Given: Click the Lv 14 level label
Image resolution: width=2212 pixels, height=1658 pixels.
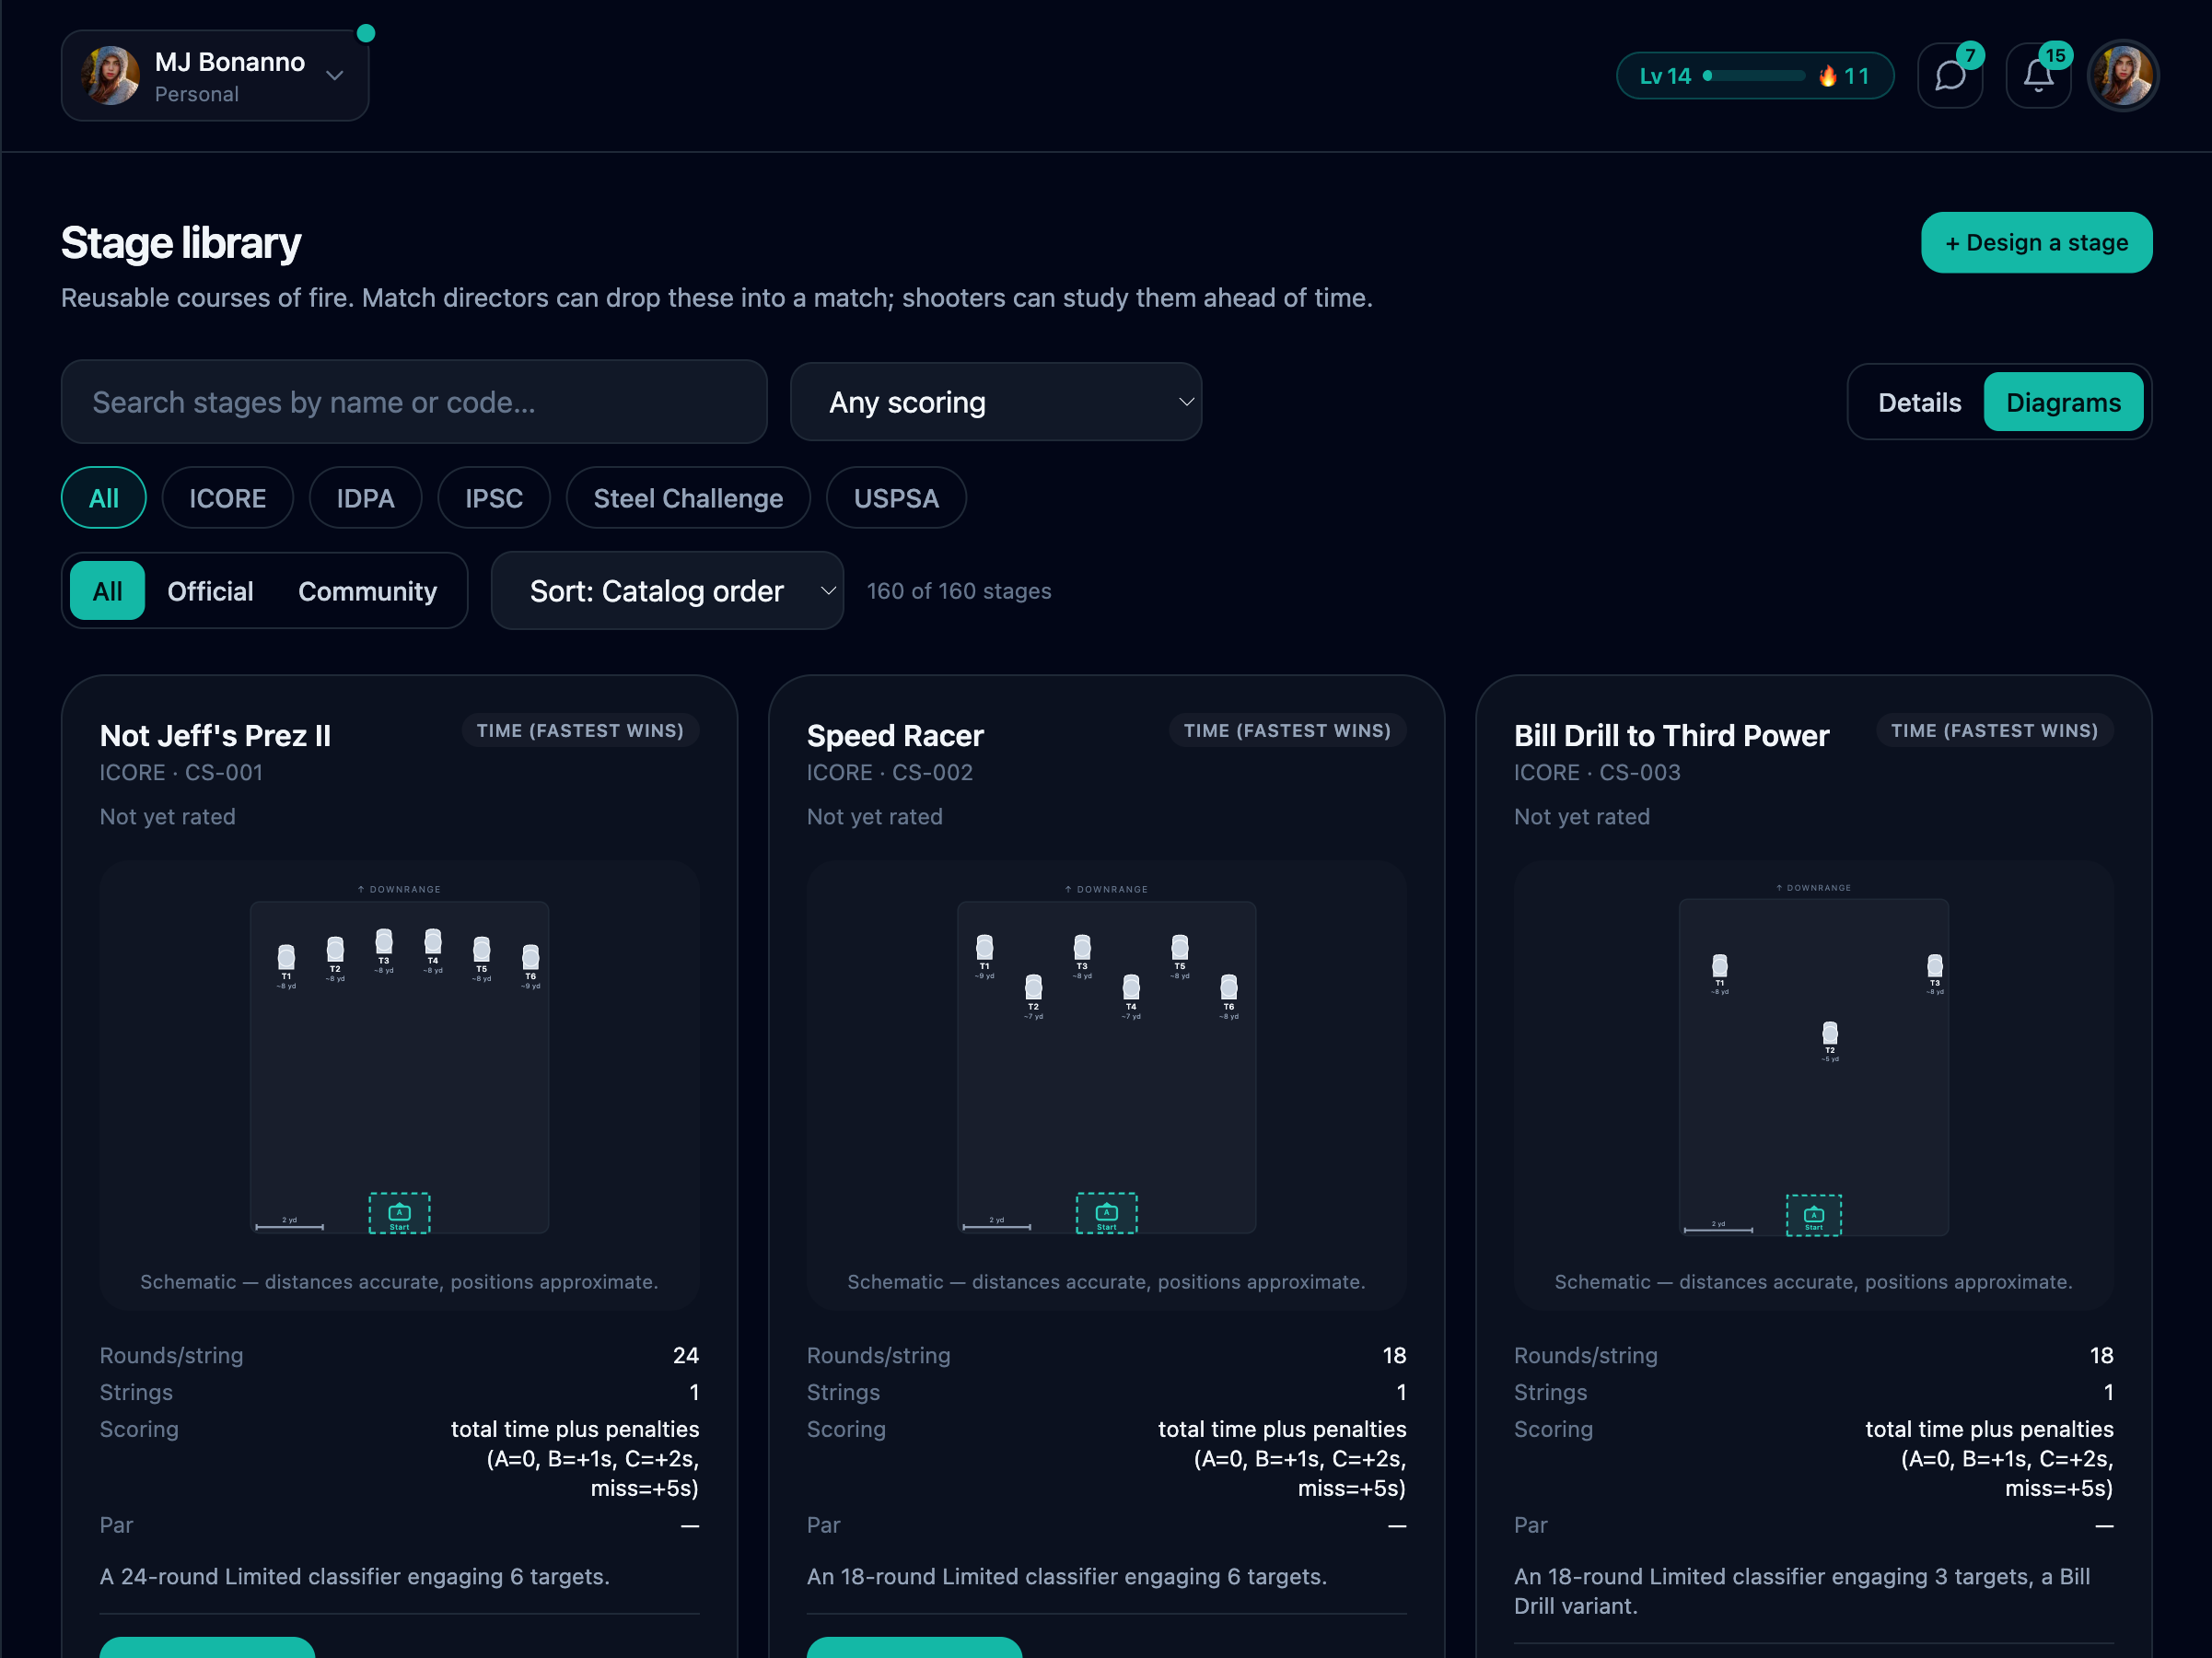Looking at the screenshot, I should (1665, 76).
